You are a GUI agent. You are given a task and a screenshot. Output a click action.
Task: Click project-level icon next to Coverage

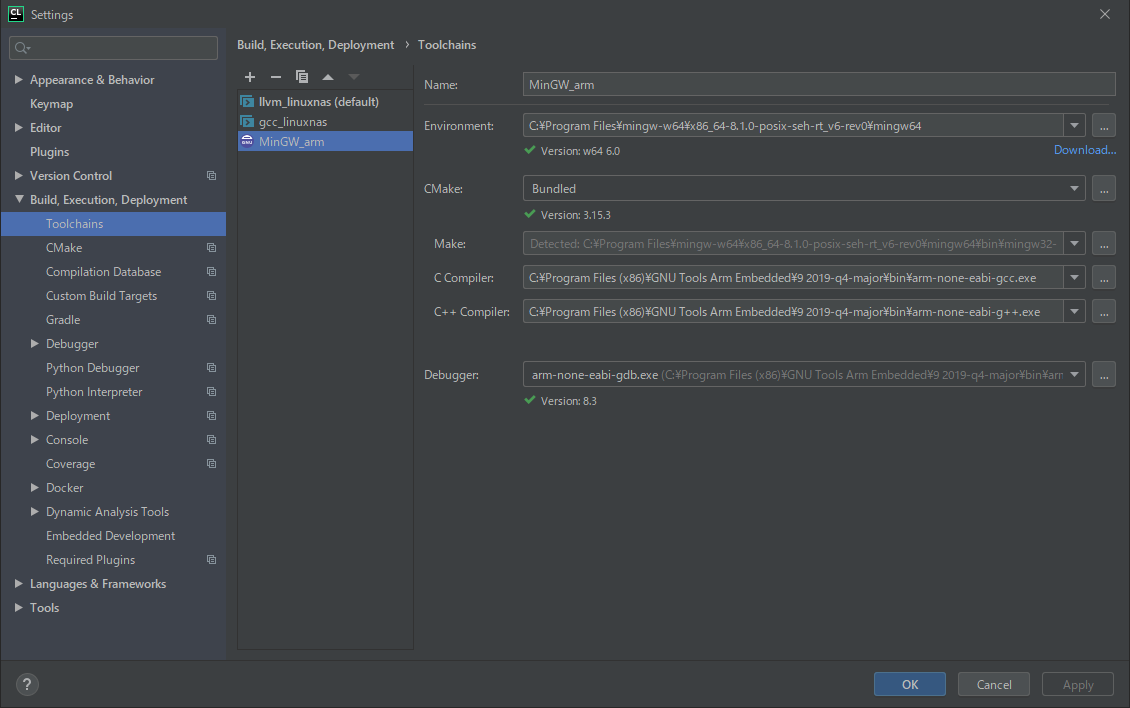coord(211,464)
